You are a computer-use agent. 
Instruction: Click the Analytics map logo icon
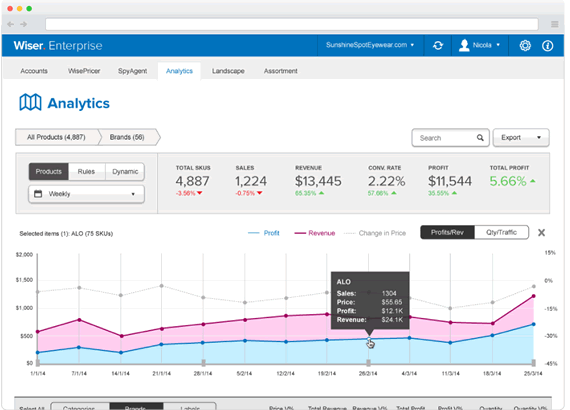point(30,102)
